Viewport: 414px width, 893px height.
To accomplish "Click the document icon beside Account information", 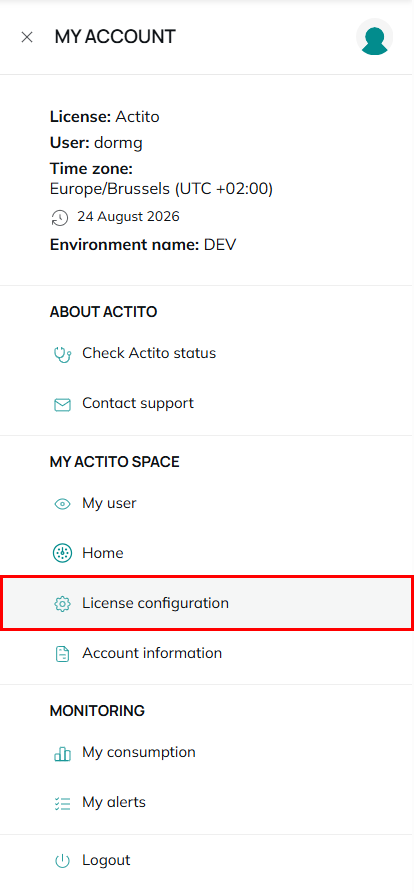I will tap(62, 654).
